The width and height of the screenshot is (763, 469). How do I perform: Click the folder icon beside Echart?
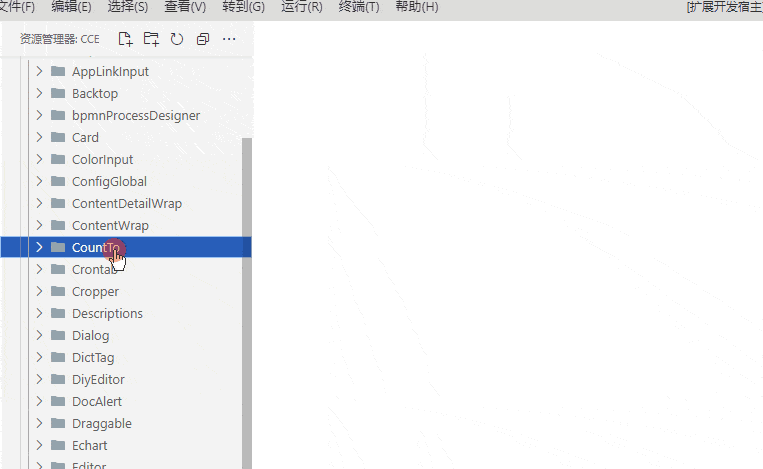58,445
